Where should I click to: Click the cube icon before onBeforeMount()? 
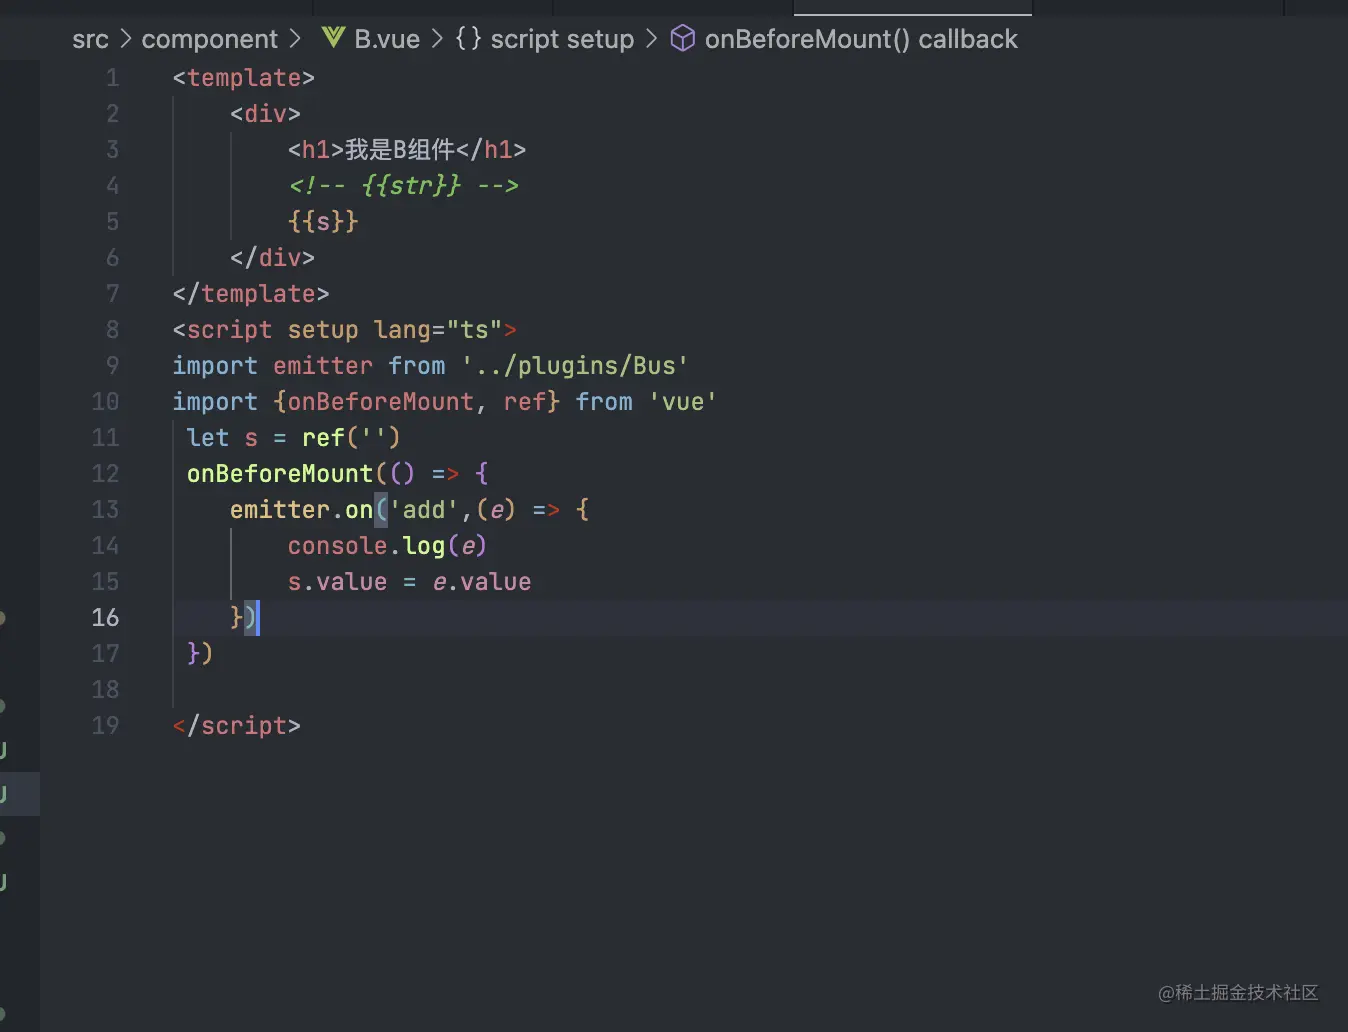pos(682,38)
